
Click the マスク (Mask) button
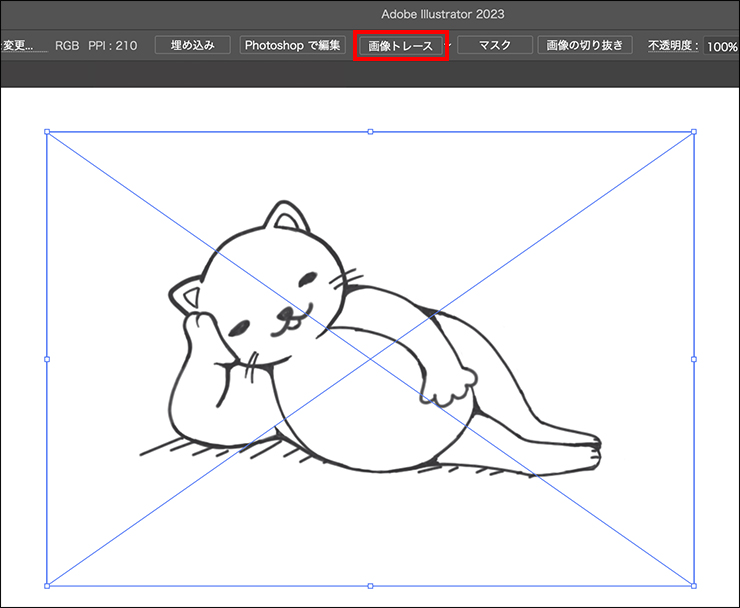point(494,46)
